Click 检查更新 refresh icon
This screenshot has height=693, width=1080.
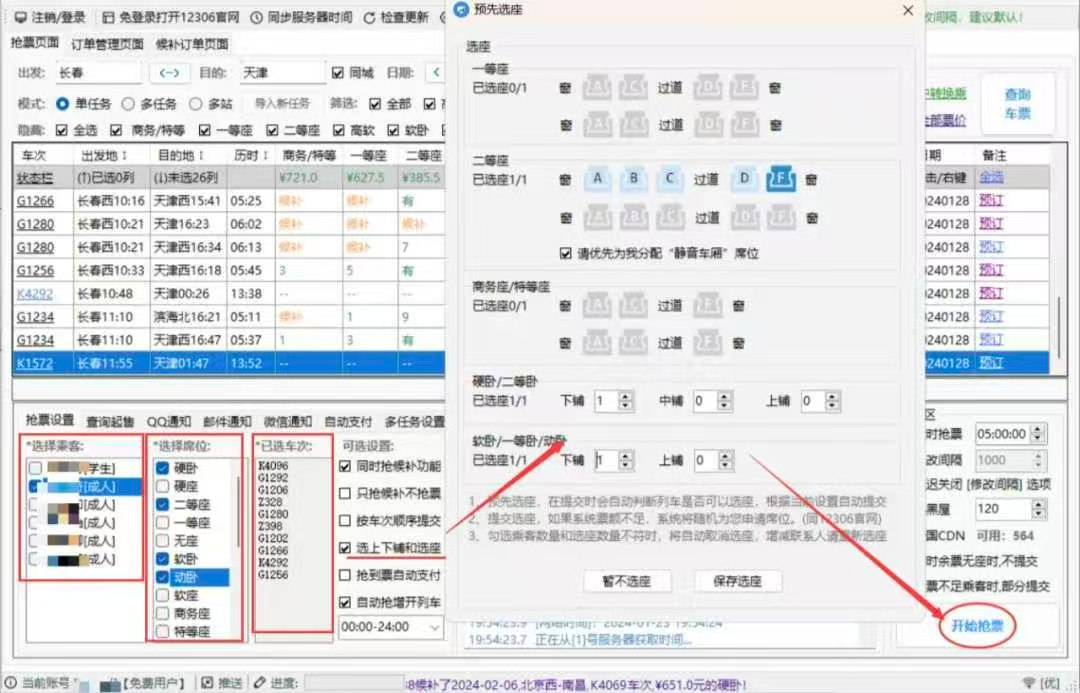tap(369, 17)
